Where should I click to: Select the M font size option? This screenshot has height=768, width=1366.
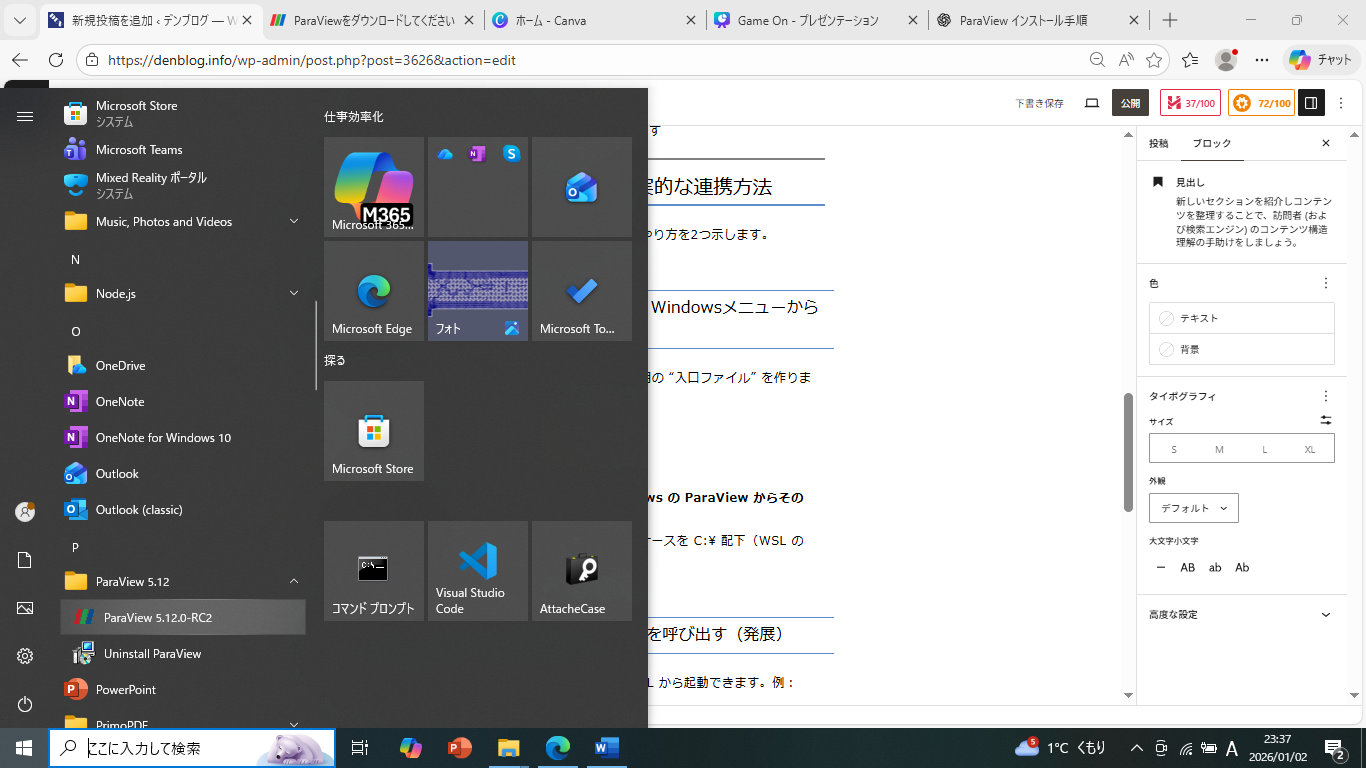[1219, 449]
